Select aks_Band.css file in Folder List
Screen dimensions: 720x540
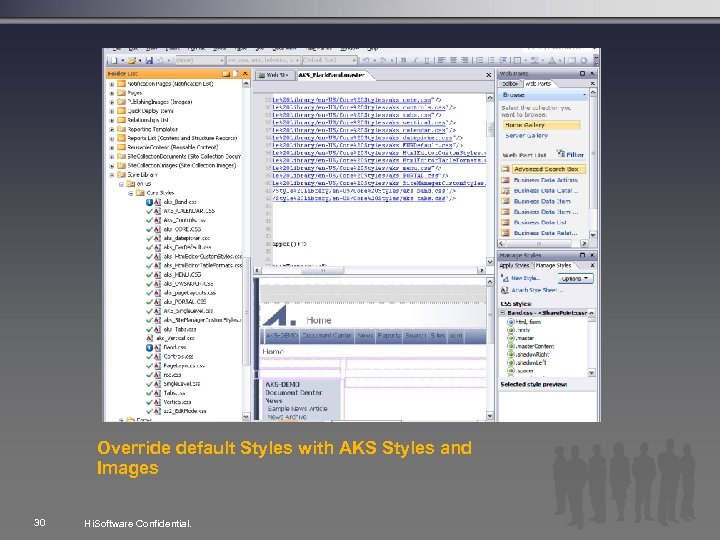pyautogui.click(x=180, y=202)
